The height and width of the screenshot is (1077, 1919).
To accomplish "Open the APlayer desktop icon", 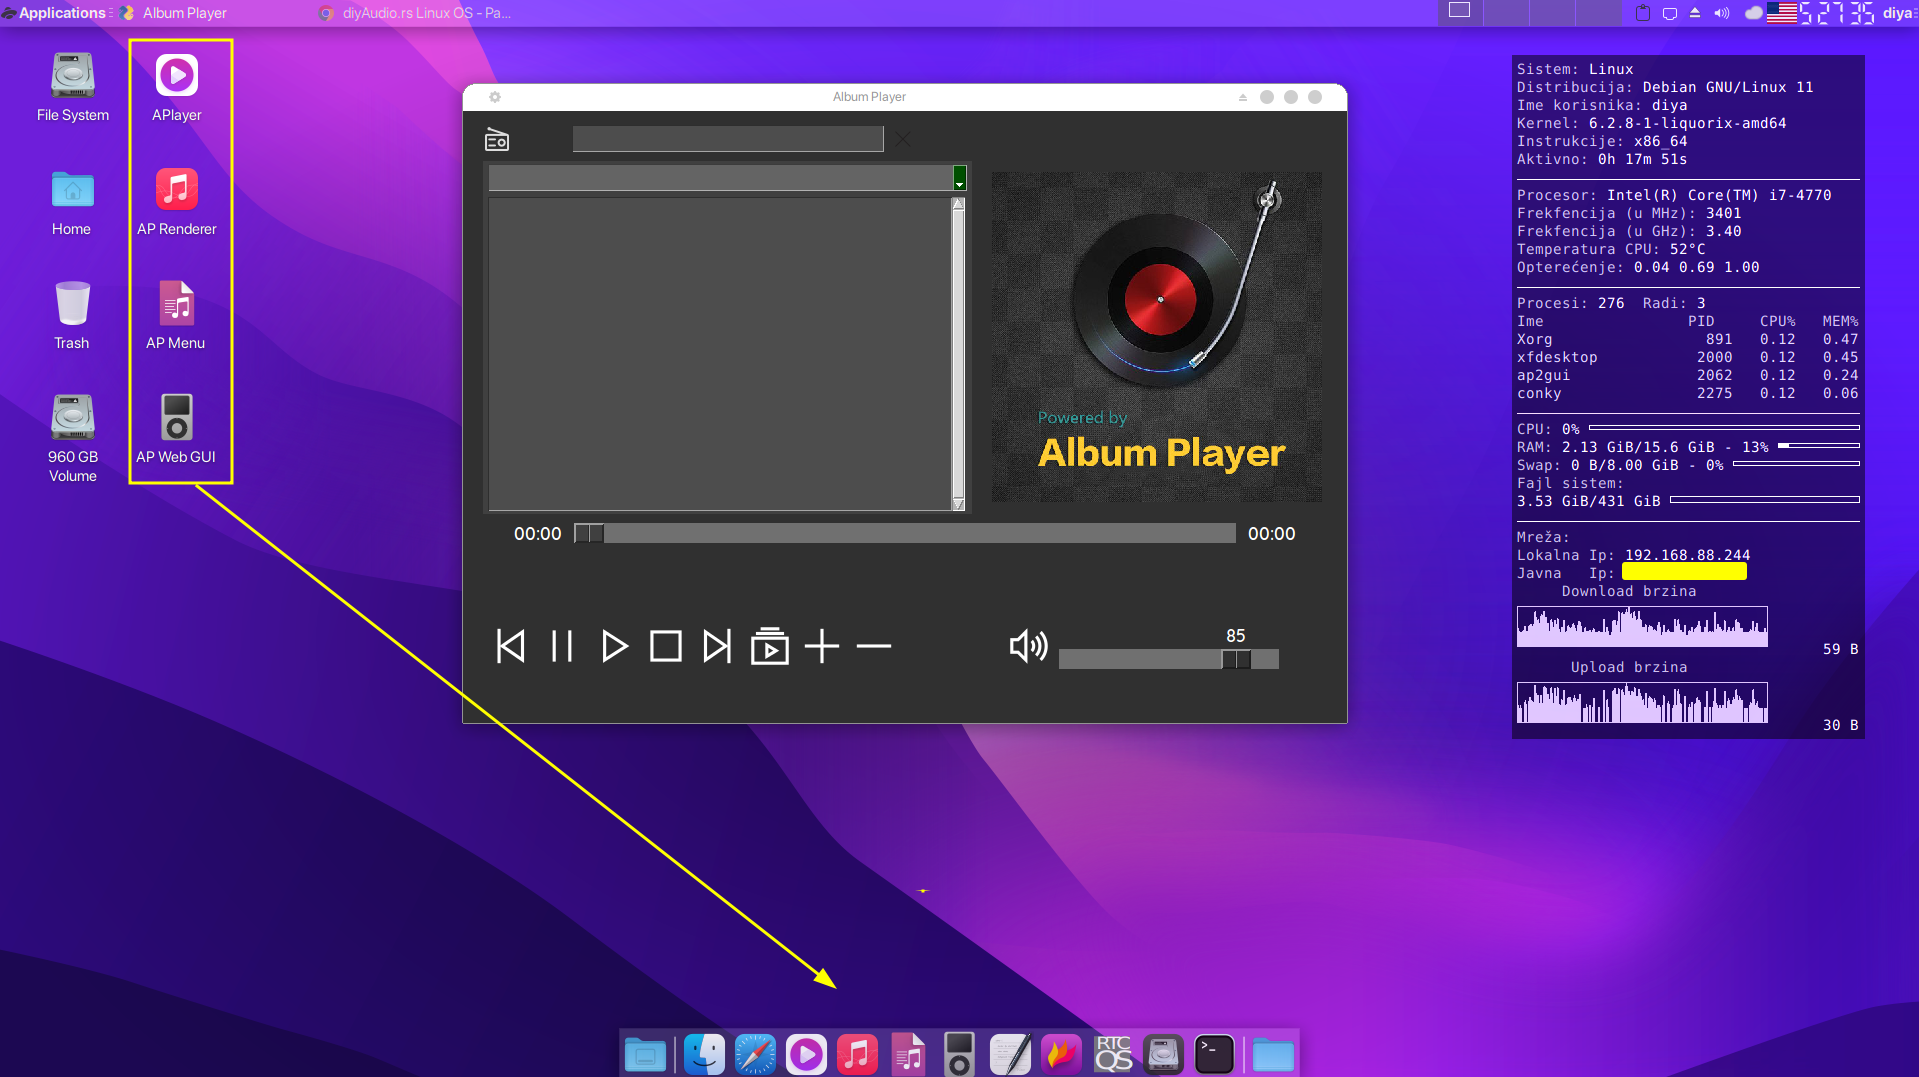I will pos(177,88).
